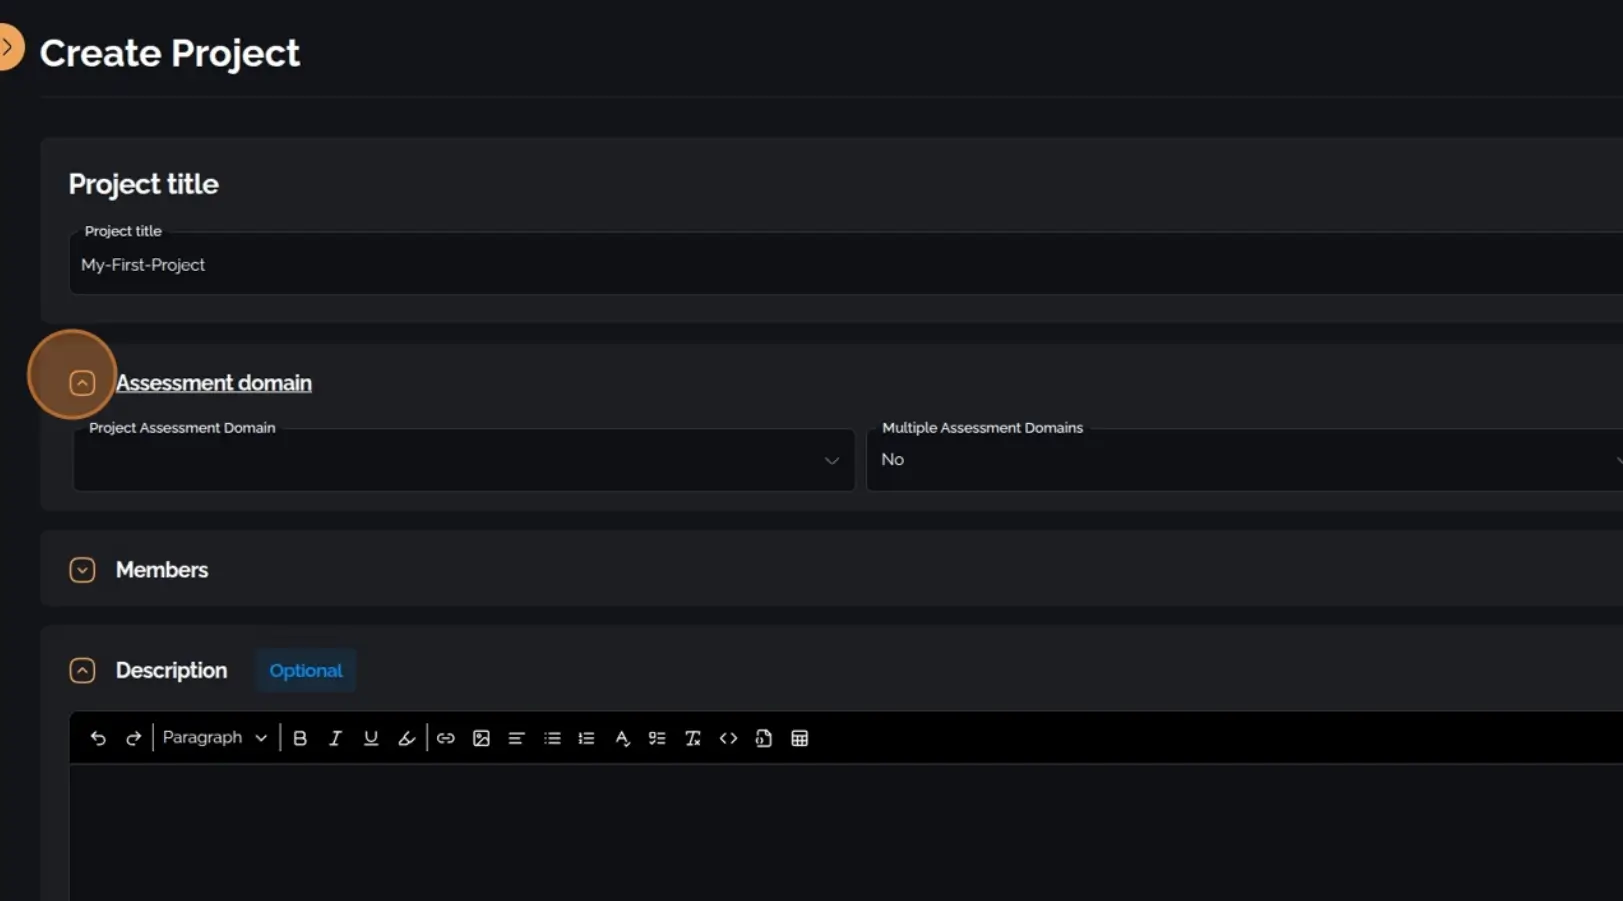Toggle italic formatting in the description

point(335,738)
